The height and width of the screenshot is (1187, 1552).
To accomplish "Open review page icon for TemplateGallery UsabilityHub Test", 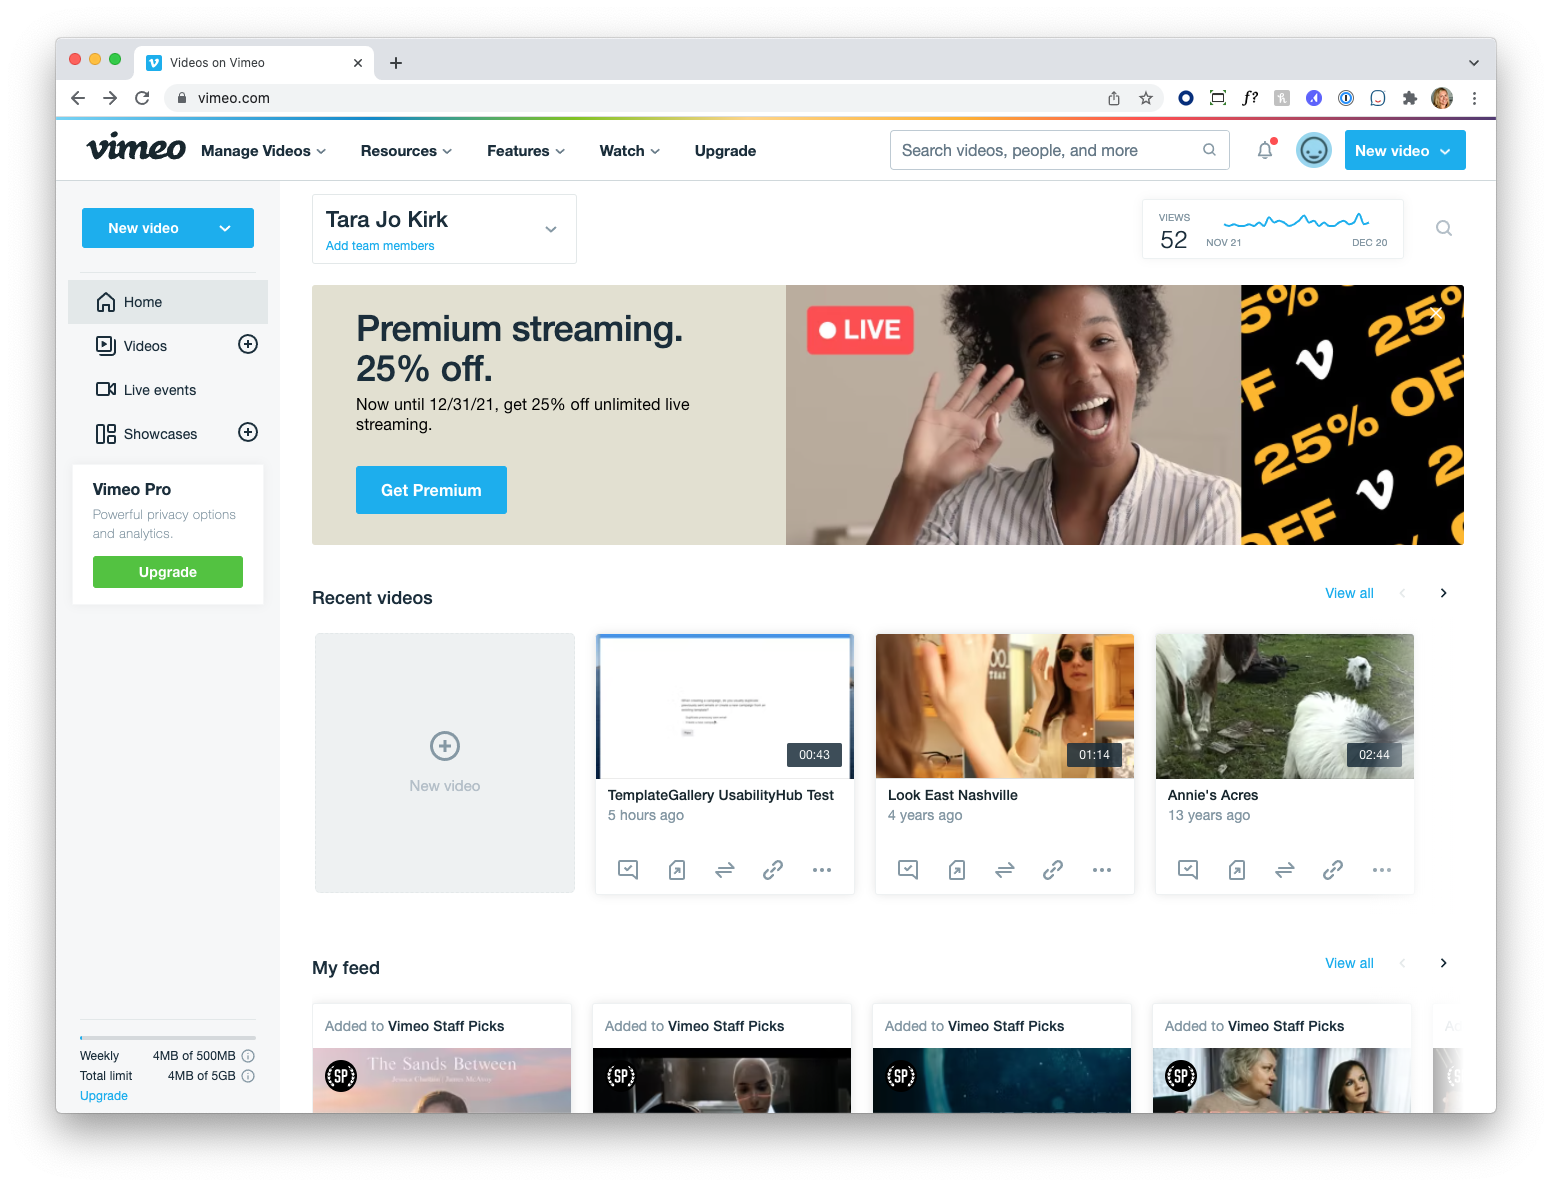I will [628, 869].
